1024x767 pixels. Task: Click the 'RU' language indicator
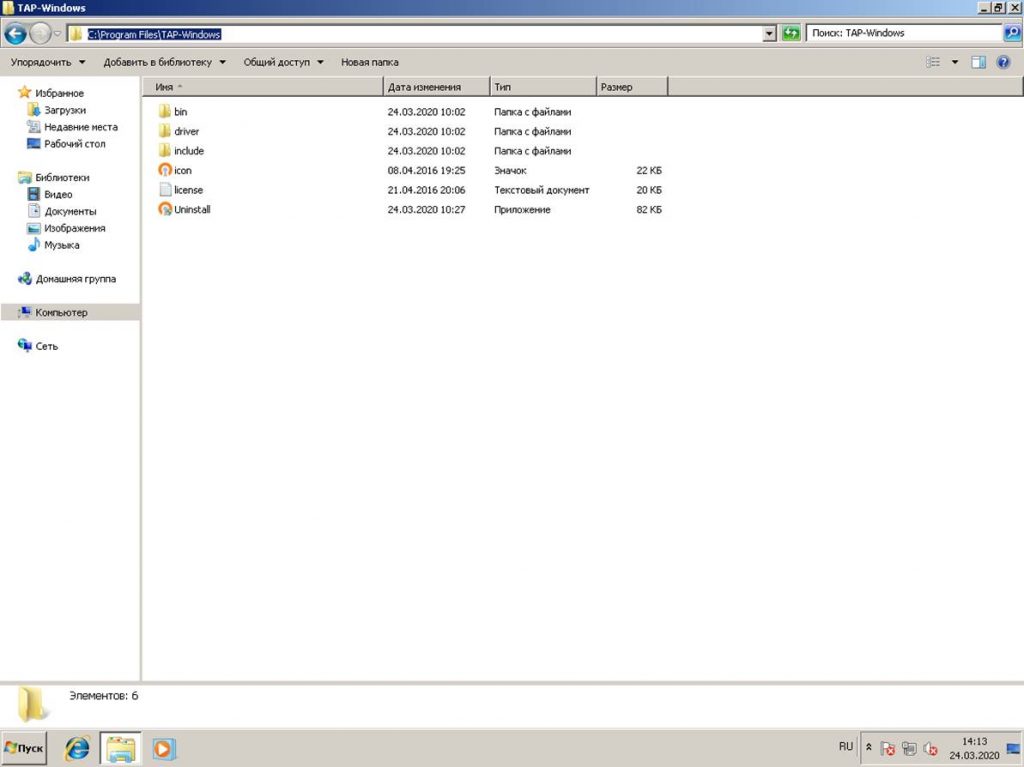pos(846,746)
